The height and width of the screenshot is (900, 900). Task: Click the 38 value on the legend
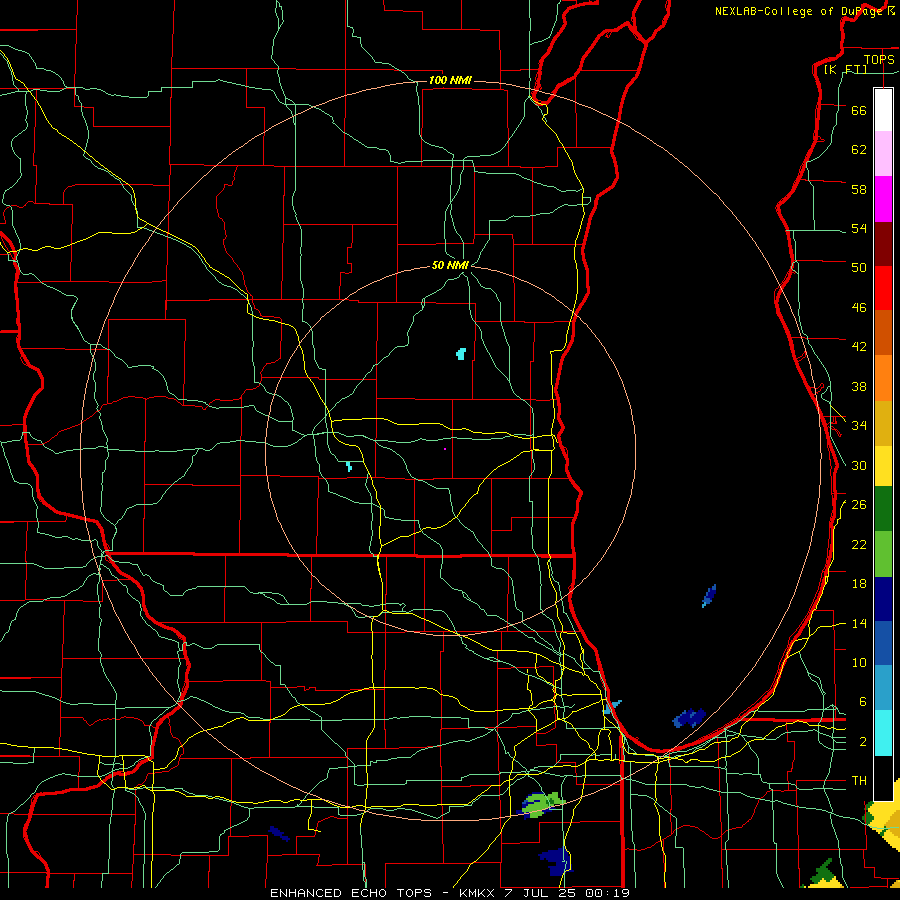[x=859, y=386]
